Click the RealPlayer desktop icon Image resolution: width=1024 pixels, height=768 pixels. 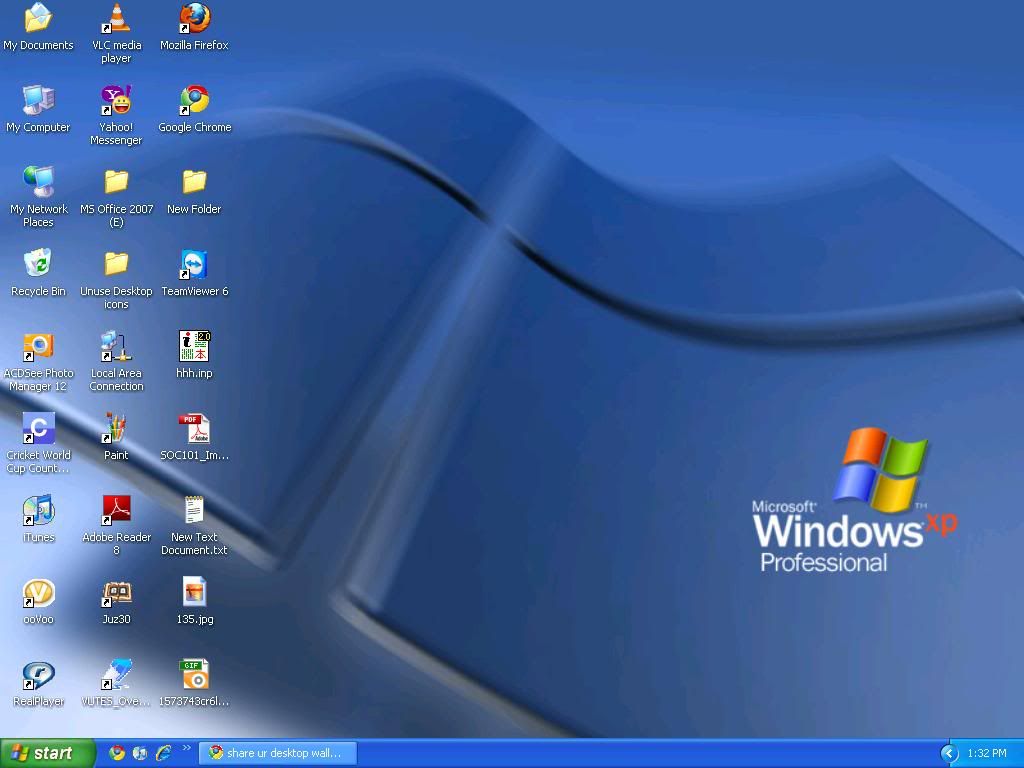point(38,675)
